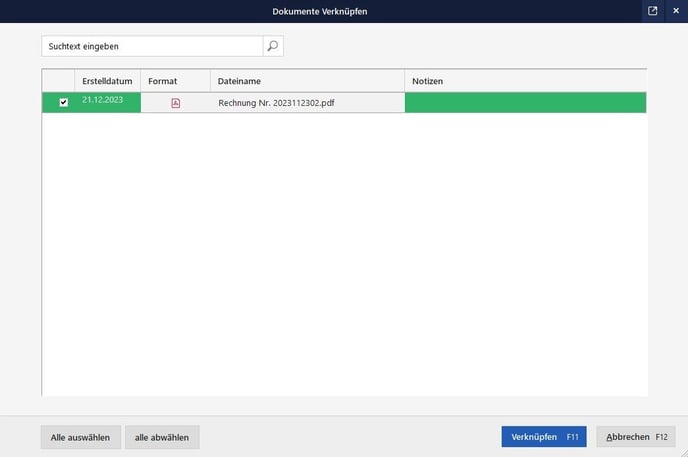This screenshot has width=688, height=457.
Task: Uncheck the checkbox for Rechnung Nr. 2023112302.pdf
Action: click(x=64, y=102)
